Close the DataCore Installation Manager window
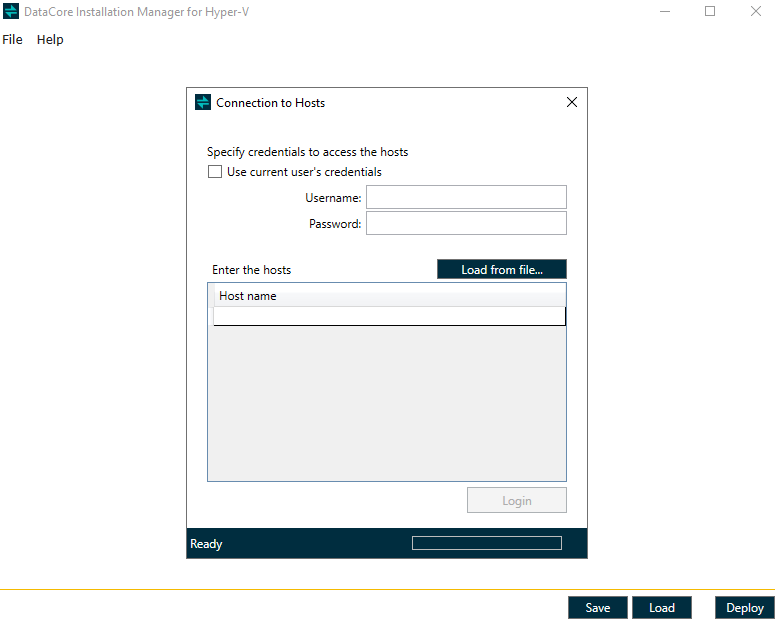Viewport: 775px width, 621px height. pyautogui.click(x=755, y=11)
